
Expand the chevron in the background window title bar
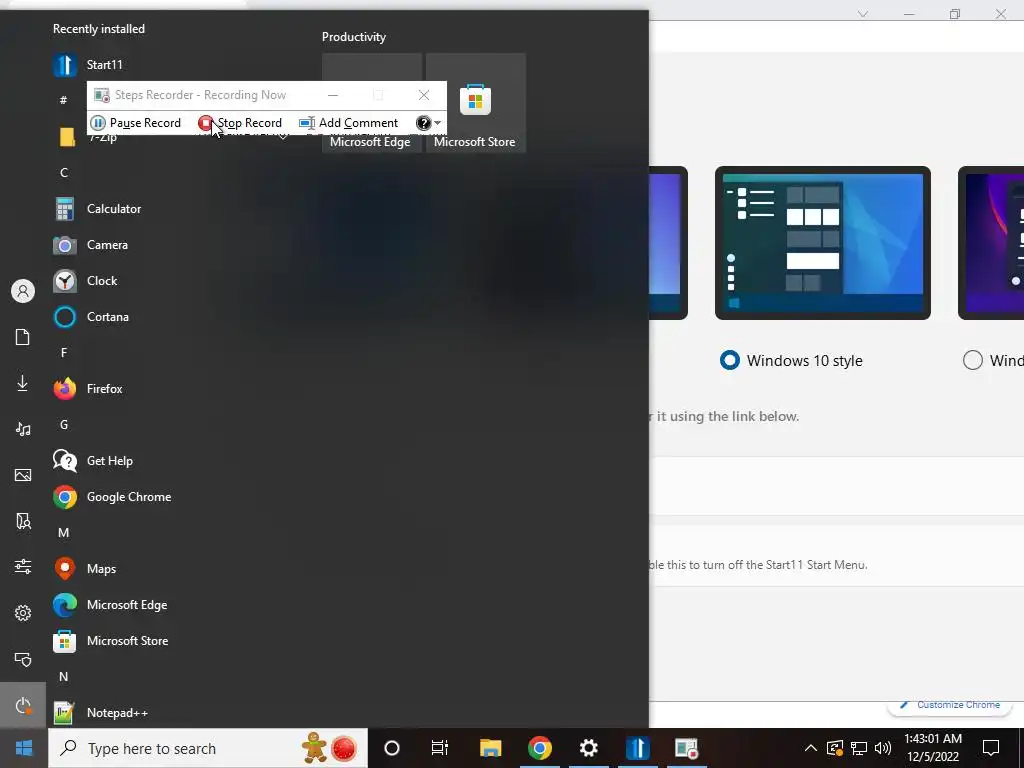coord(863,14)
